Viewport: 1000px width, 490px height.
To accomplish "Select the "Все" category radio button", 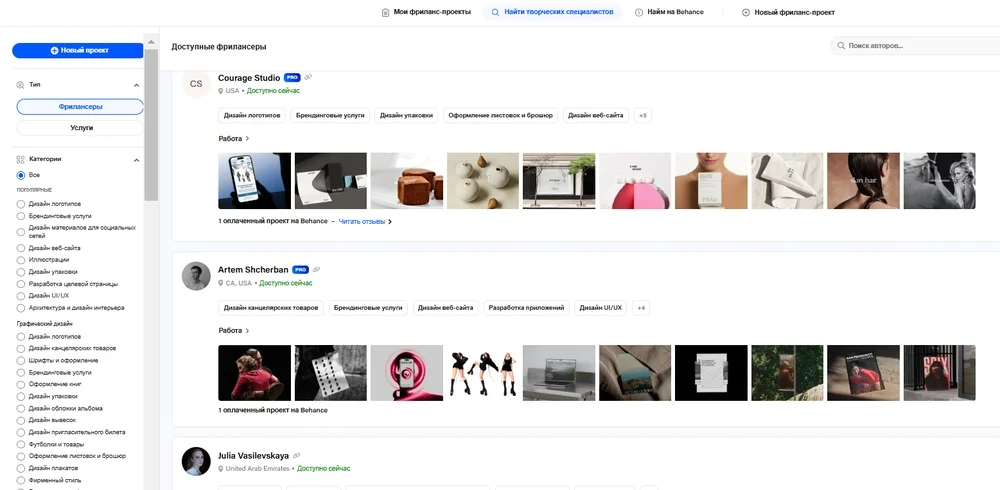I will 21,175.
